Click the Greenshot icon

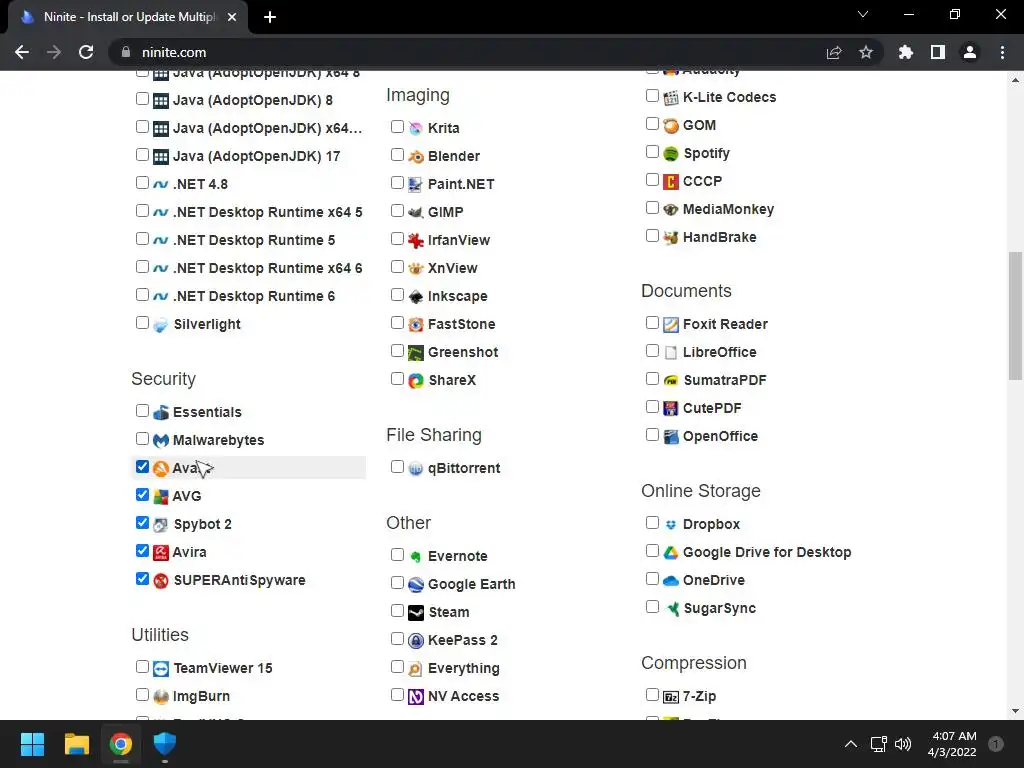[415, 353]
